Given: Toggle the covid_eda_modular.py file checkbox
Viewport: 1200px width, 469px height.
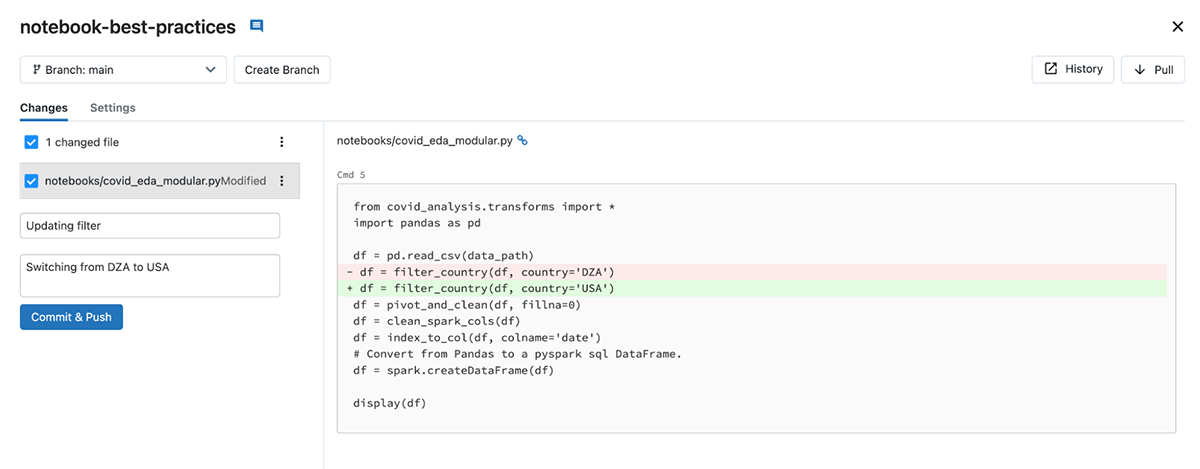Looking at the screenshot, I should [31, 181].
